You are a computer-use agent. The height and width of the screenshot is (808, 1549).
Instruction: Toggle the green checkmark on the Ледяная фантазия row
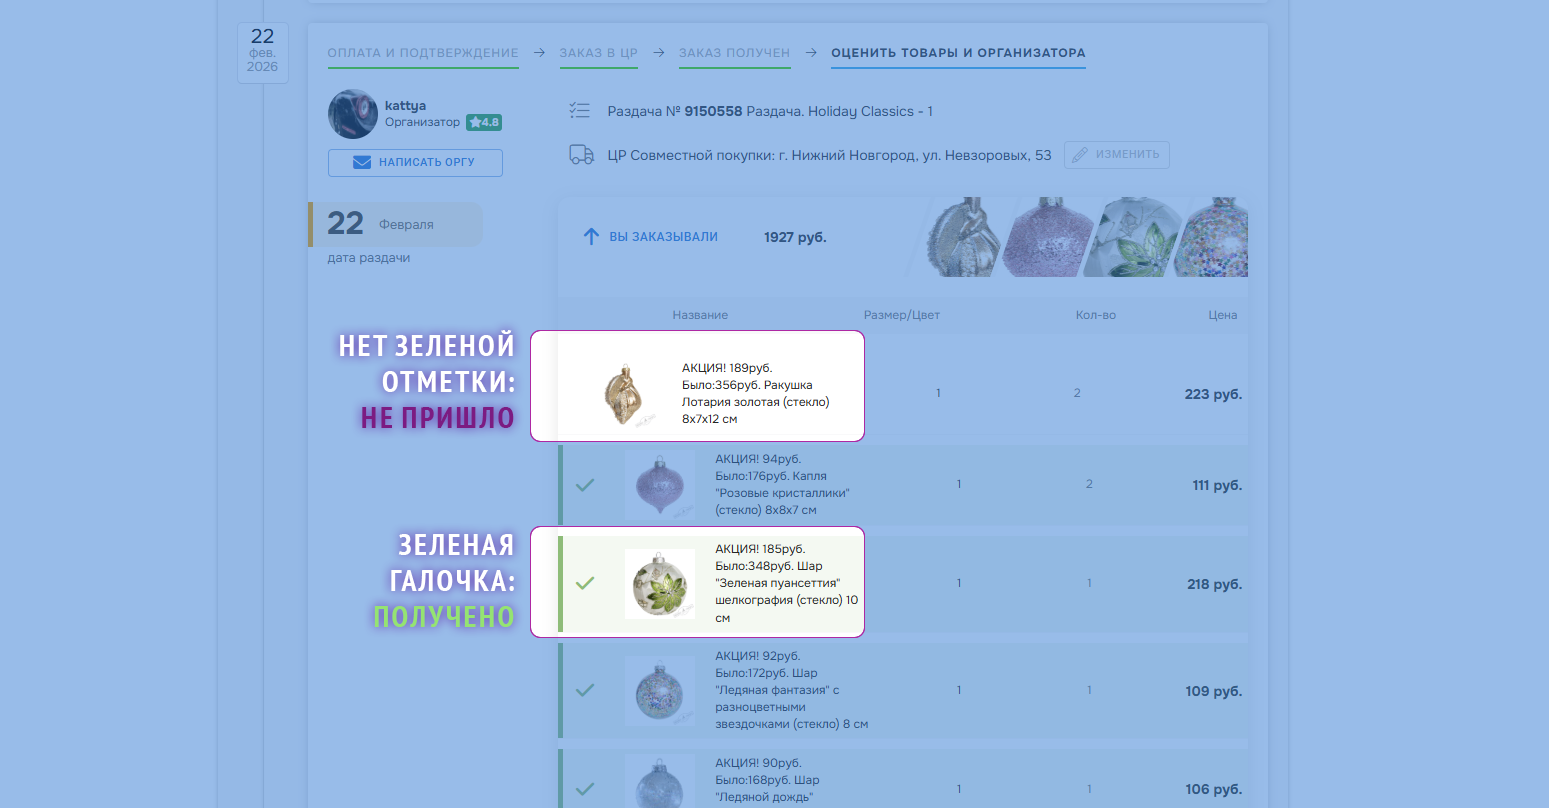tap(585, 690)
